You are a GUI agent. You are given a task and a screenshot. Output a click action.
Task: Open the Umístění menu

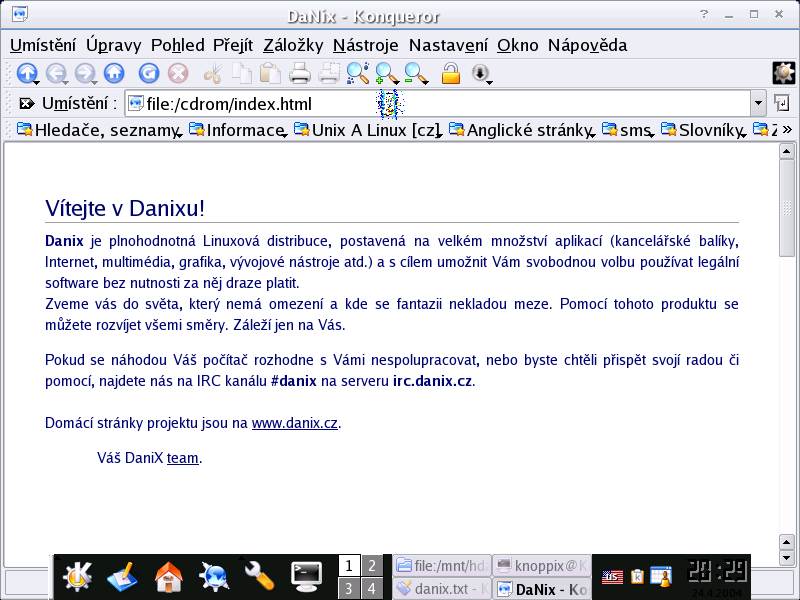coord(43,45)
